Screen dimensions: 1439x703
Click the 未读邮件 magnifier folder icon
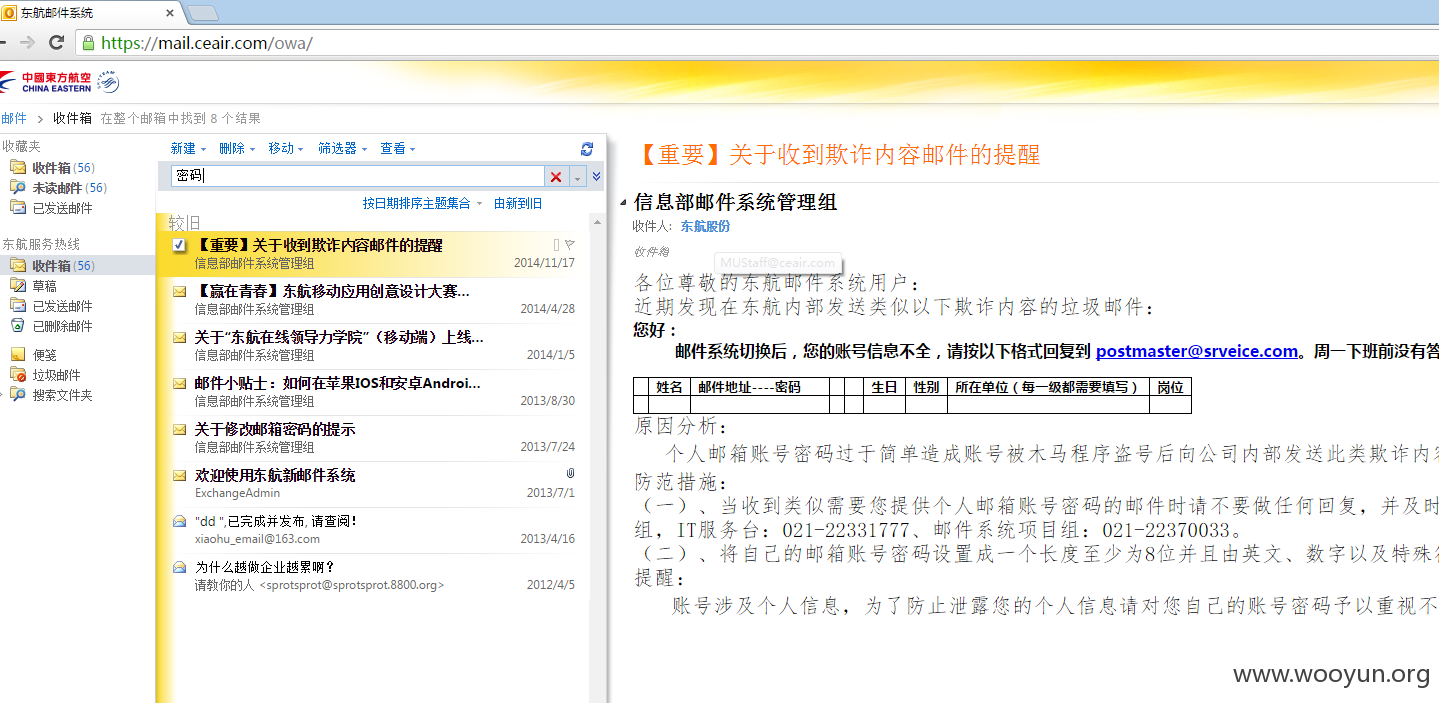coord(17,188)
